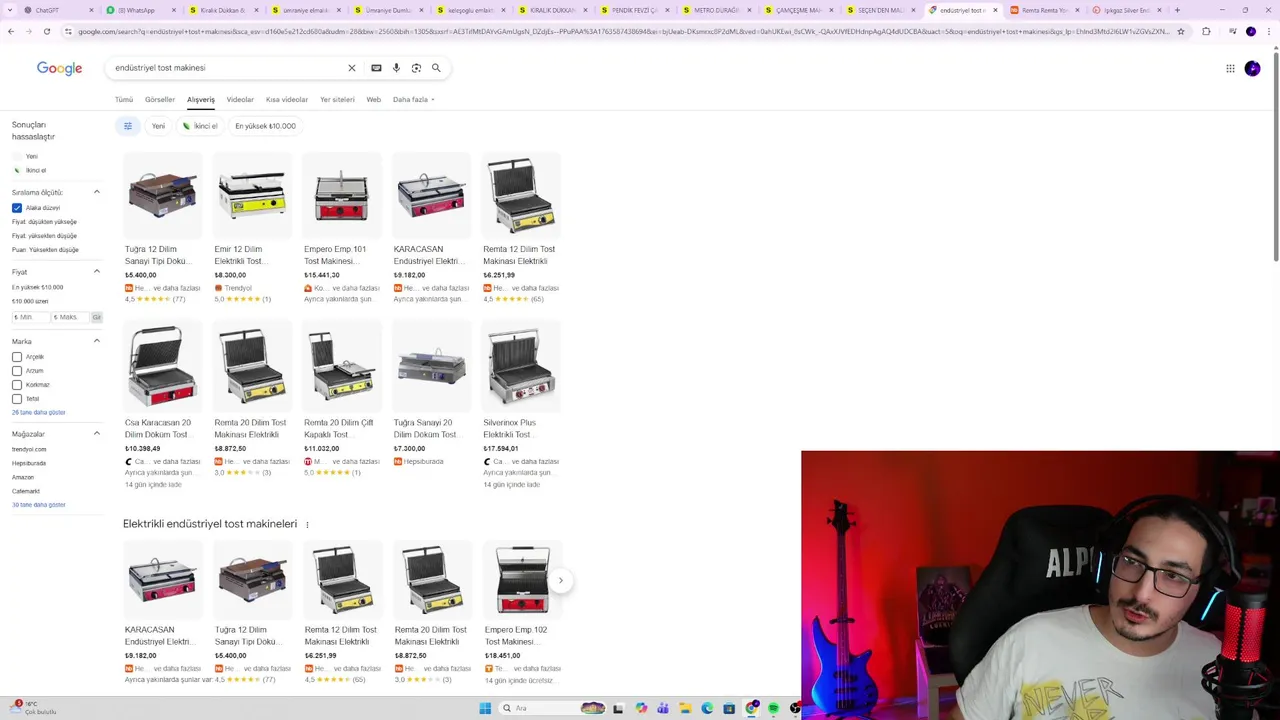Expand 26 tane daha göster brands
The image size is (1280, 720).
click(x=38, y=413)
